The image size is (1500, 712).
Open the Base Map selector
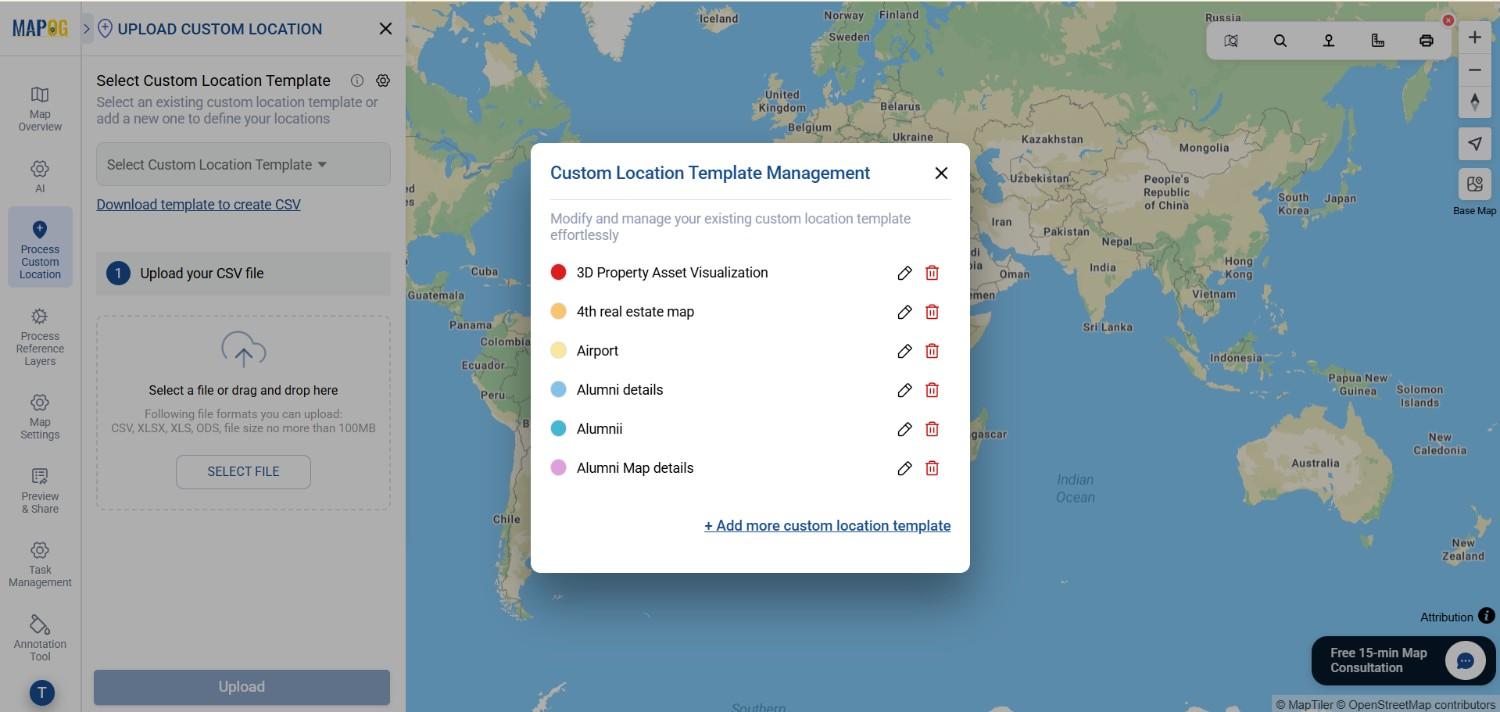tap(1474, 184)
